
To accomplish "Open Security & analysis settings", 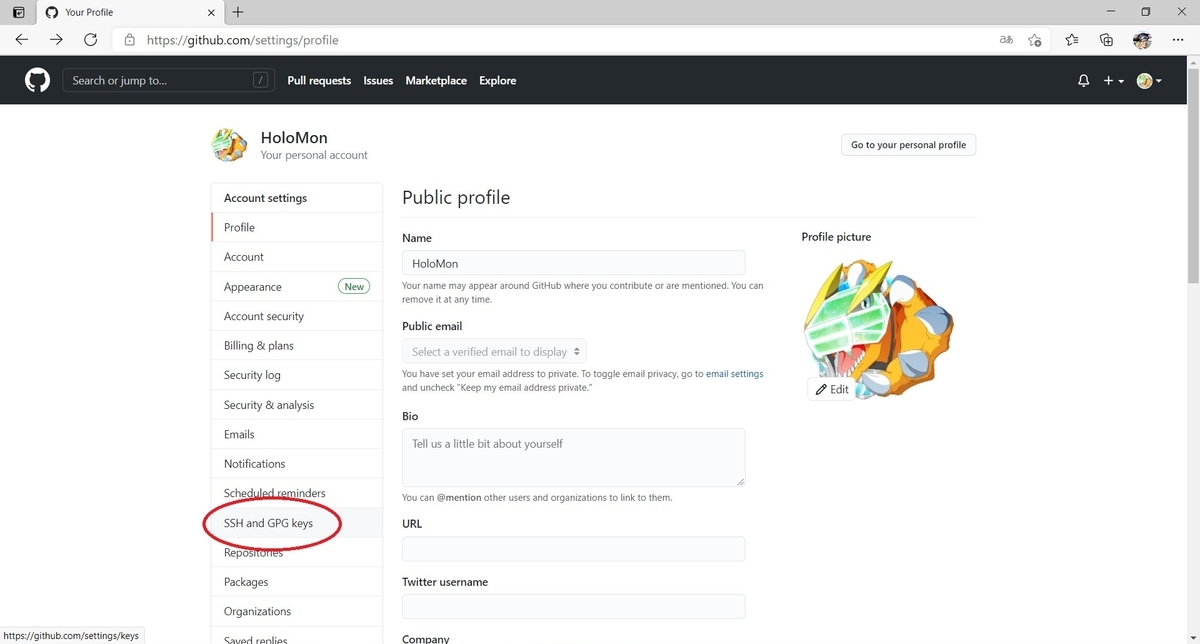I will click(x=297, y=405).
